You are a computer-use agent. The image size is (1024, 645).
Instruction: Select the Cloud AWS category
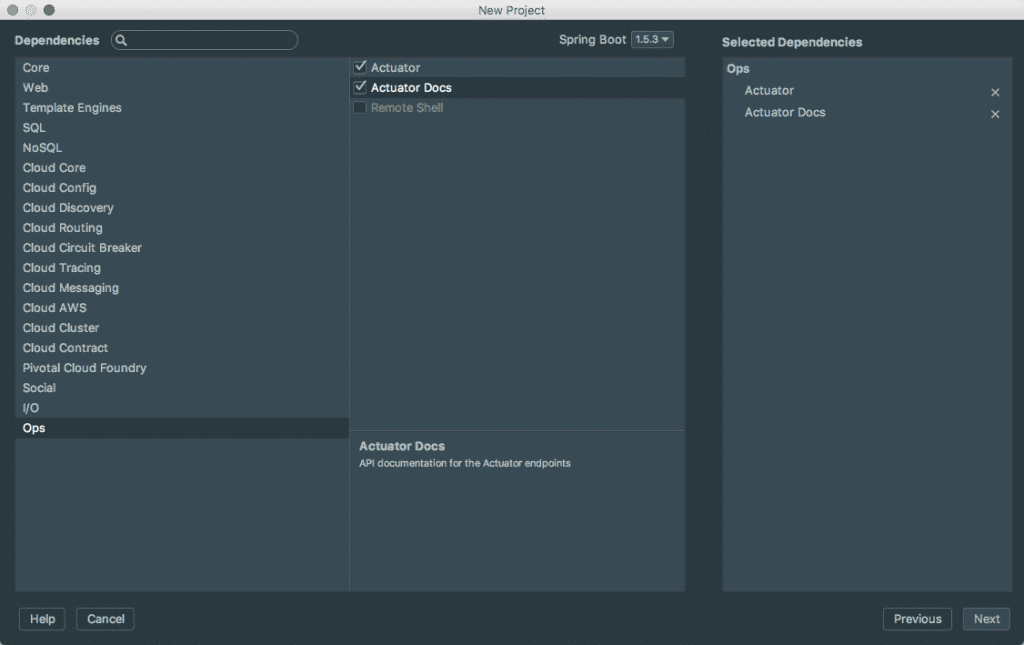tap(54, 308)
